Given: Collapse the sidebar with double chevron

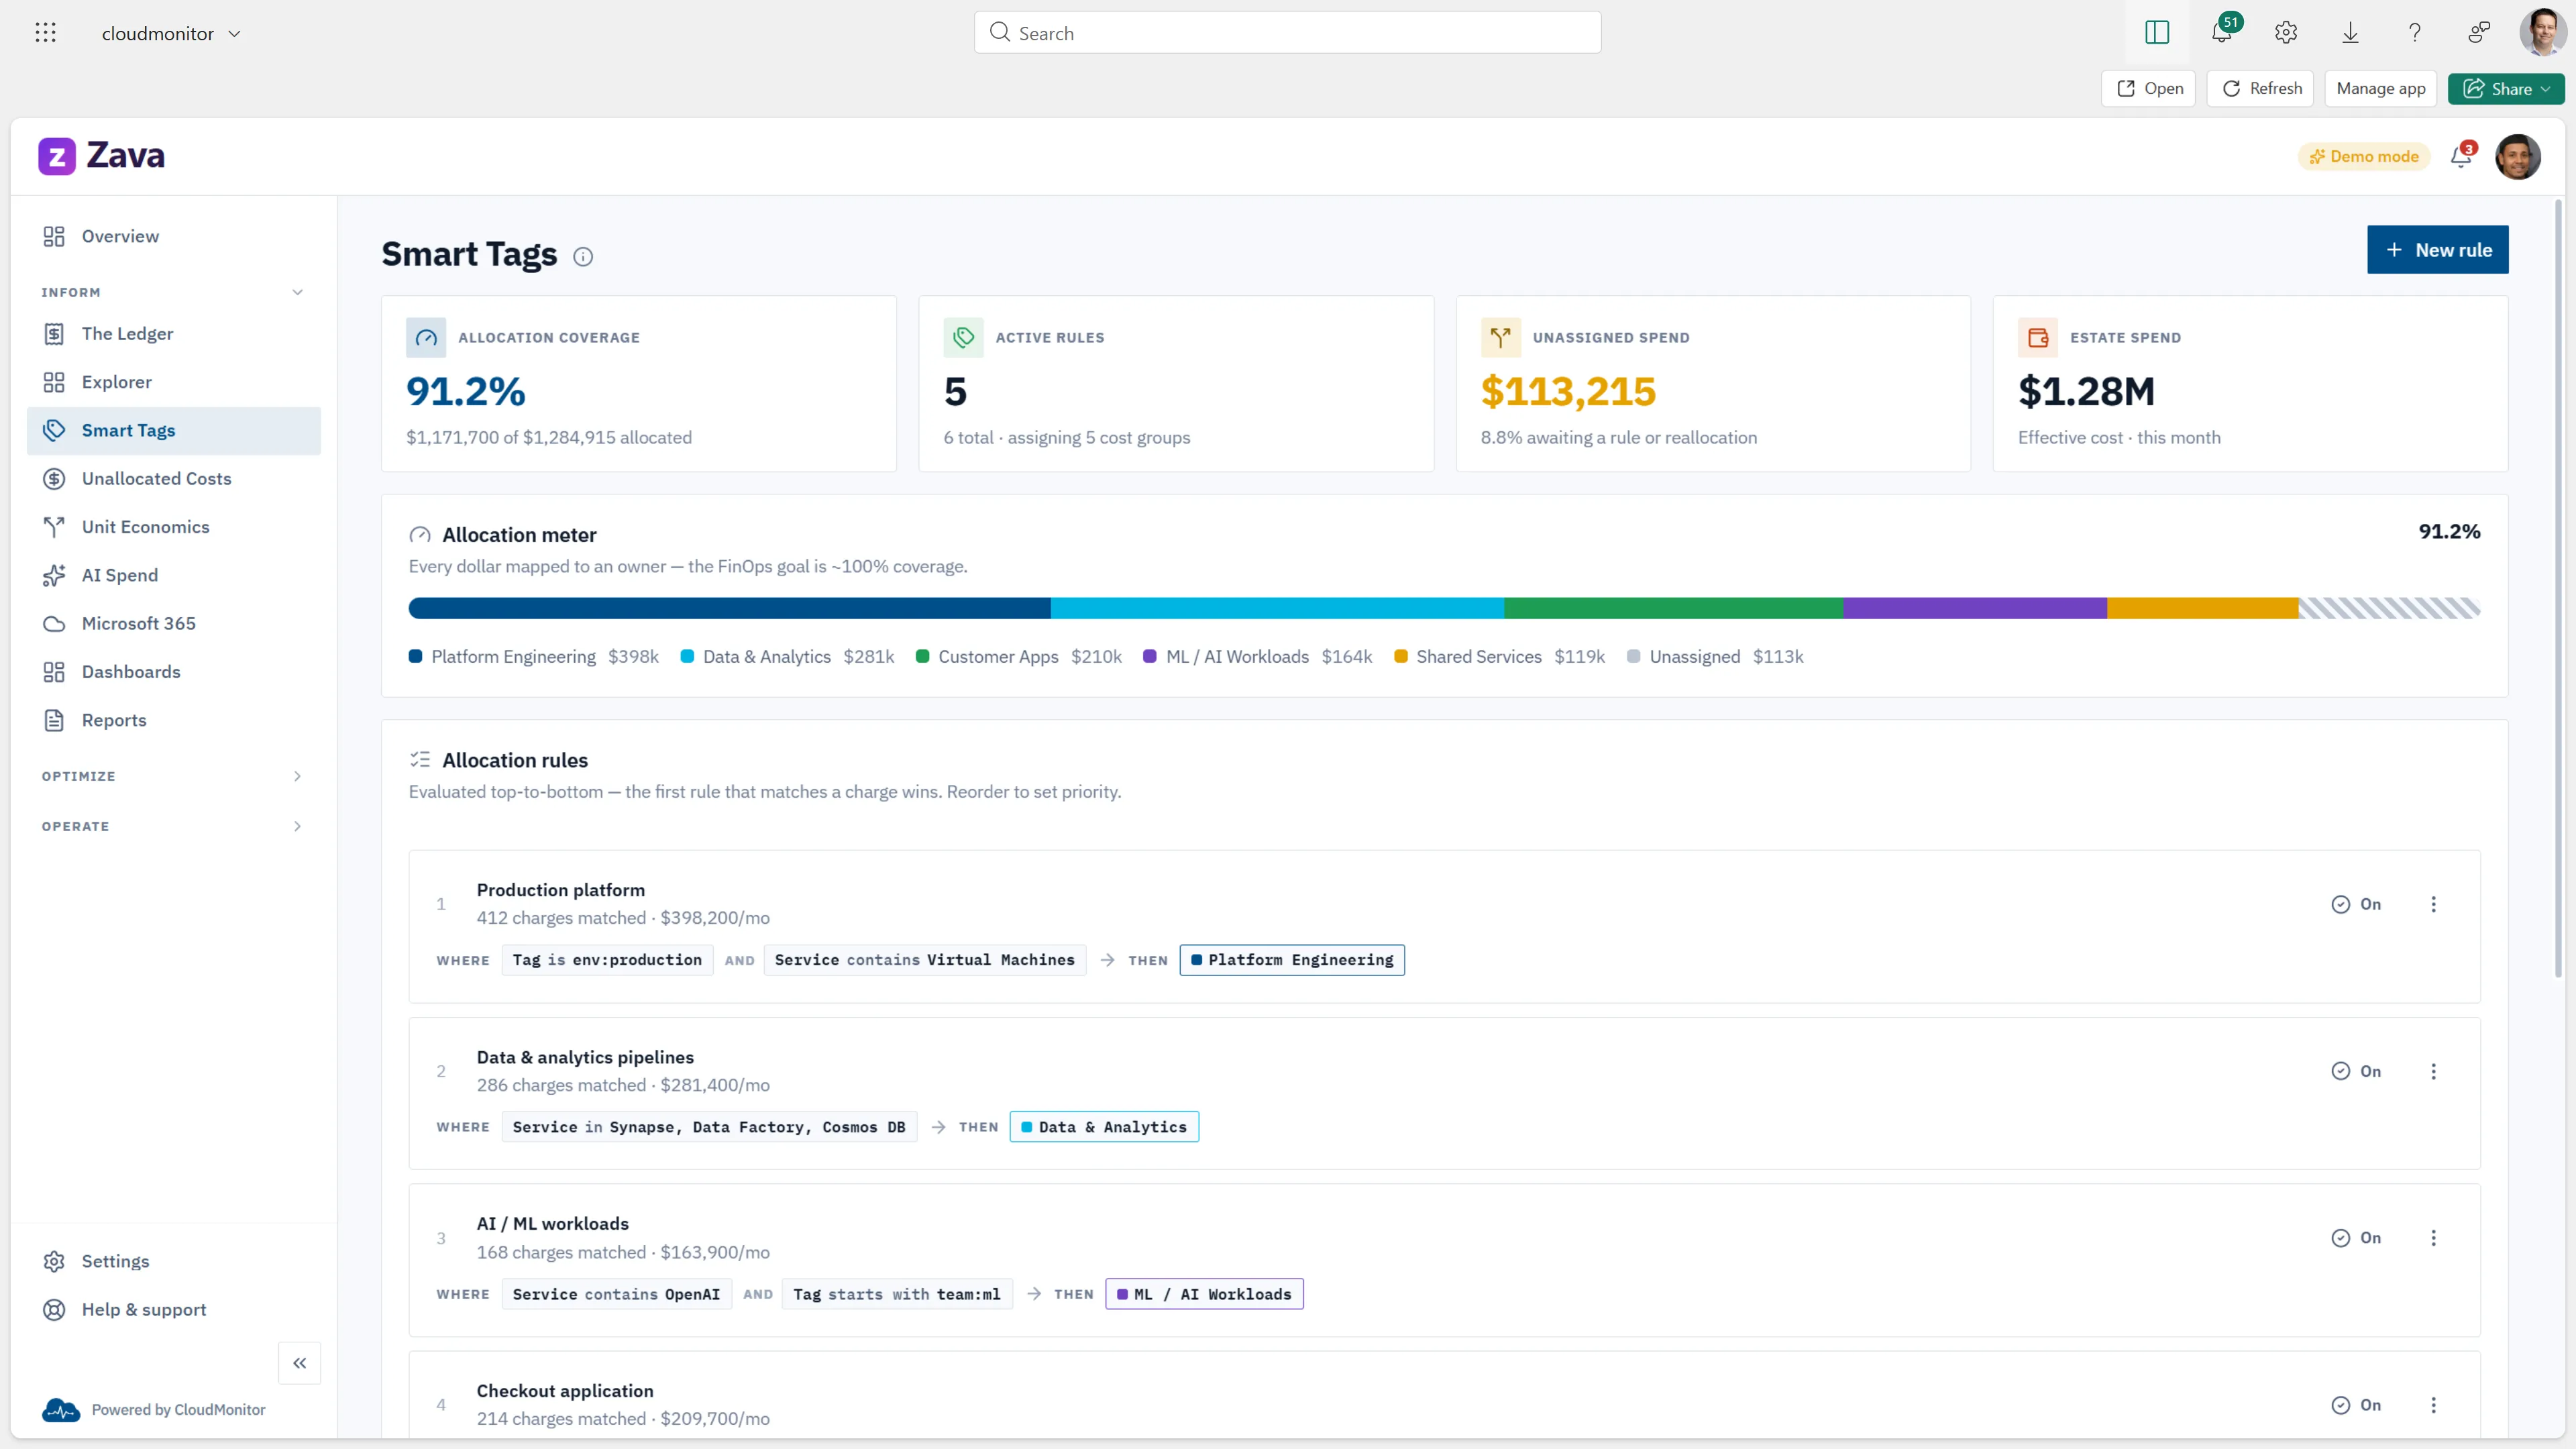Looking at the screenshot, I should pyautogui.click(x=299, y=1363).
